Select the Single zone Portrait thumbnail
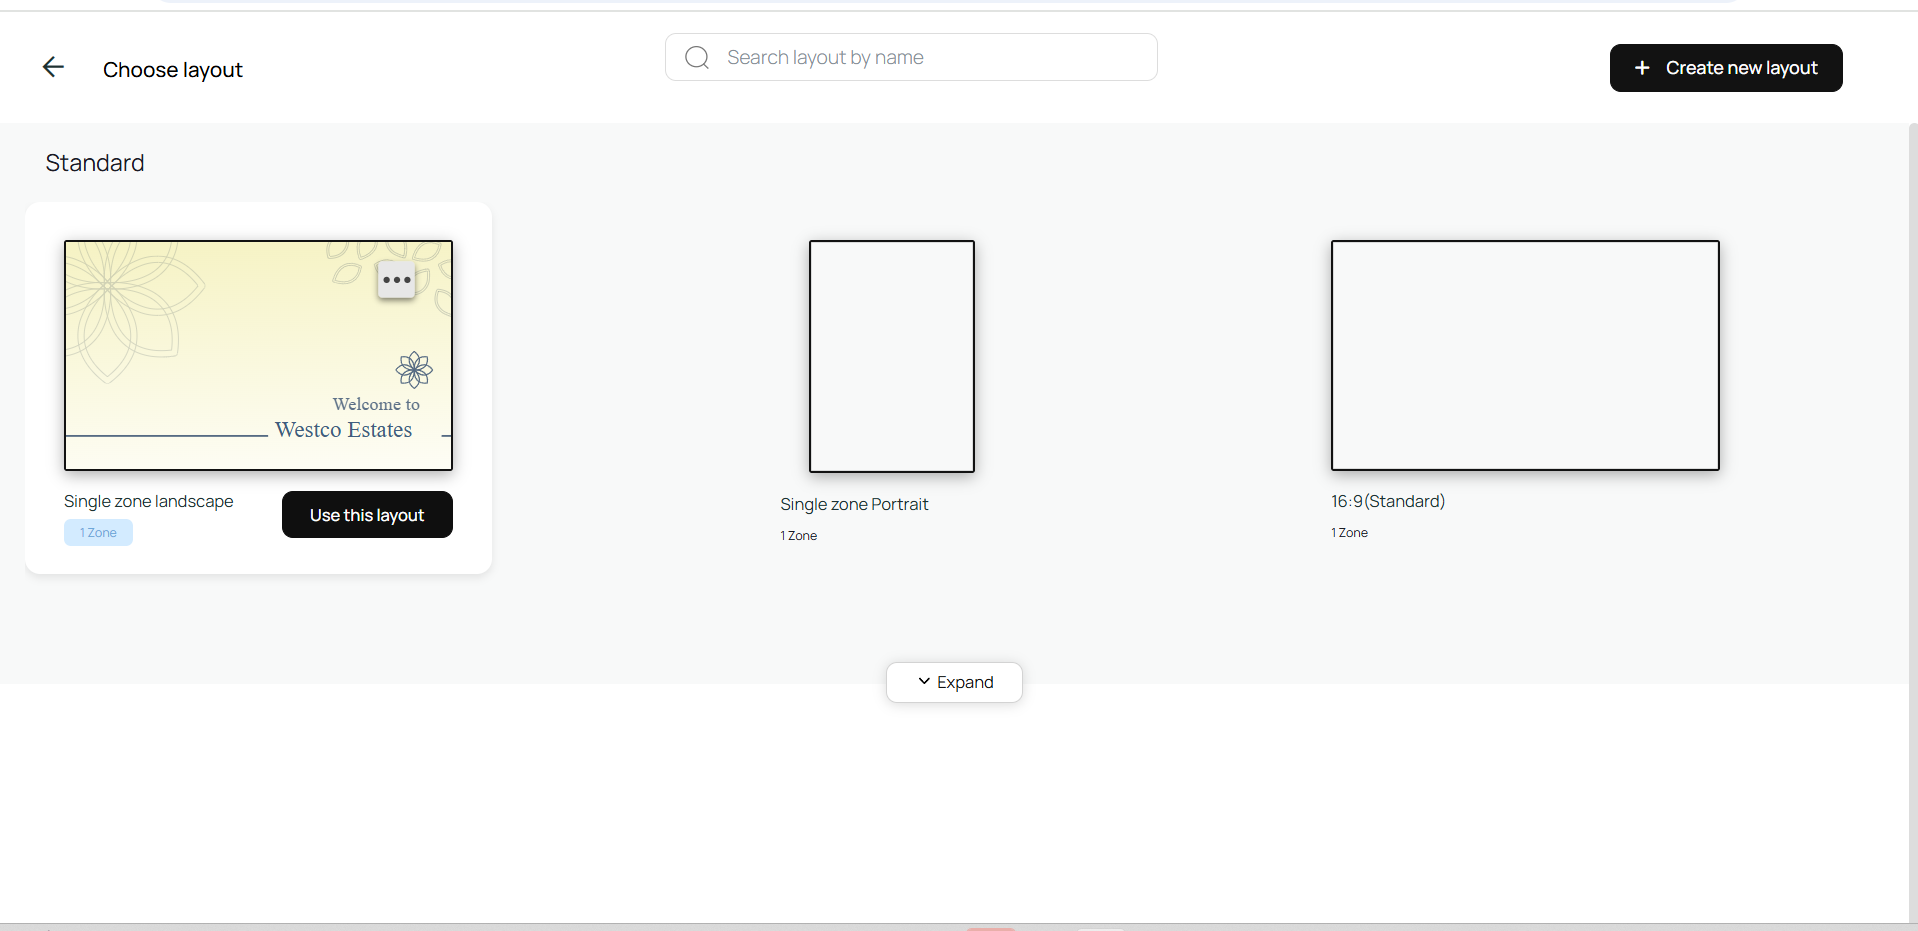Screen dimensions: 1918x931 click(x=891, y=356)
